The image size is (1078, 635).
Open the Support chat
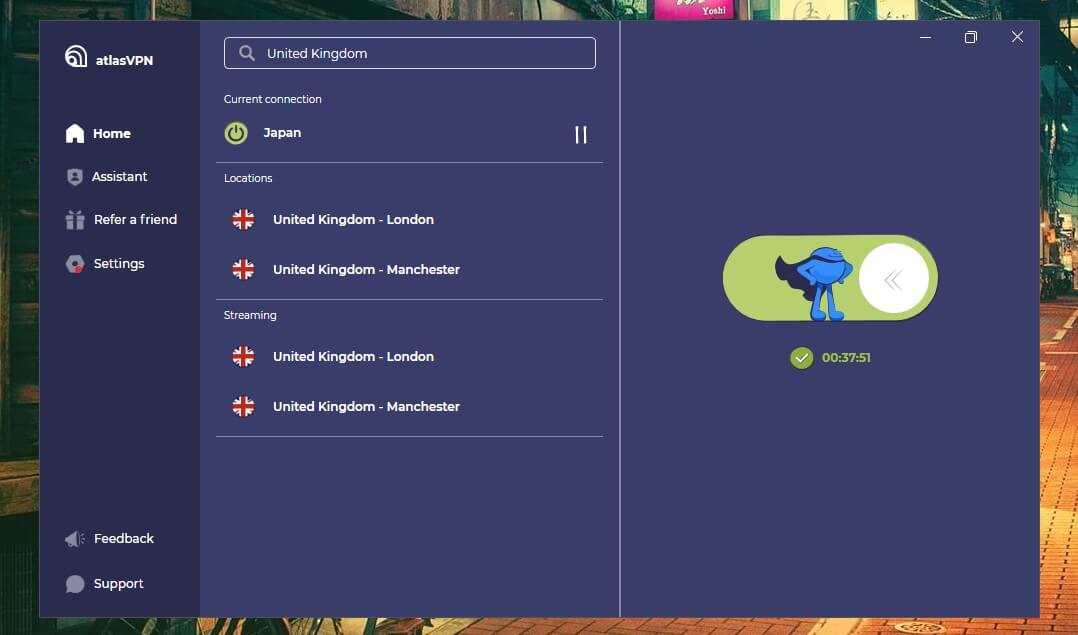point(104,583)
